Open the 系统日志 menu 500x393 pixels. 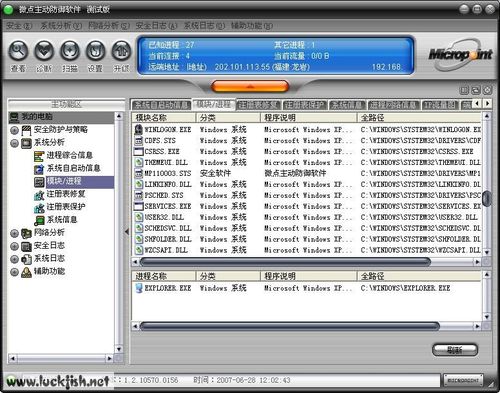(x=204, y=26)
